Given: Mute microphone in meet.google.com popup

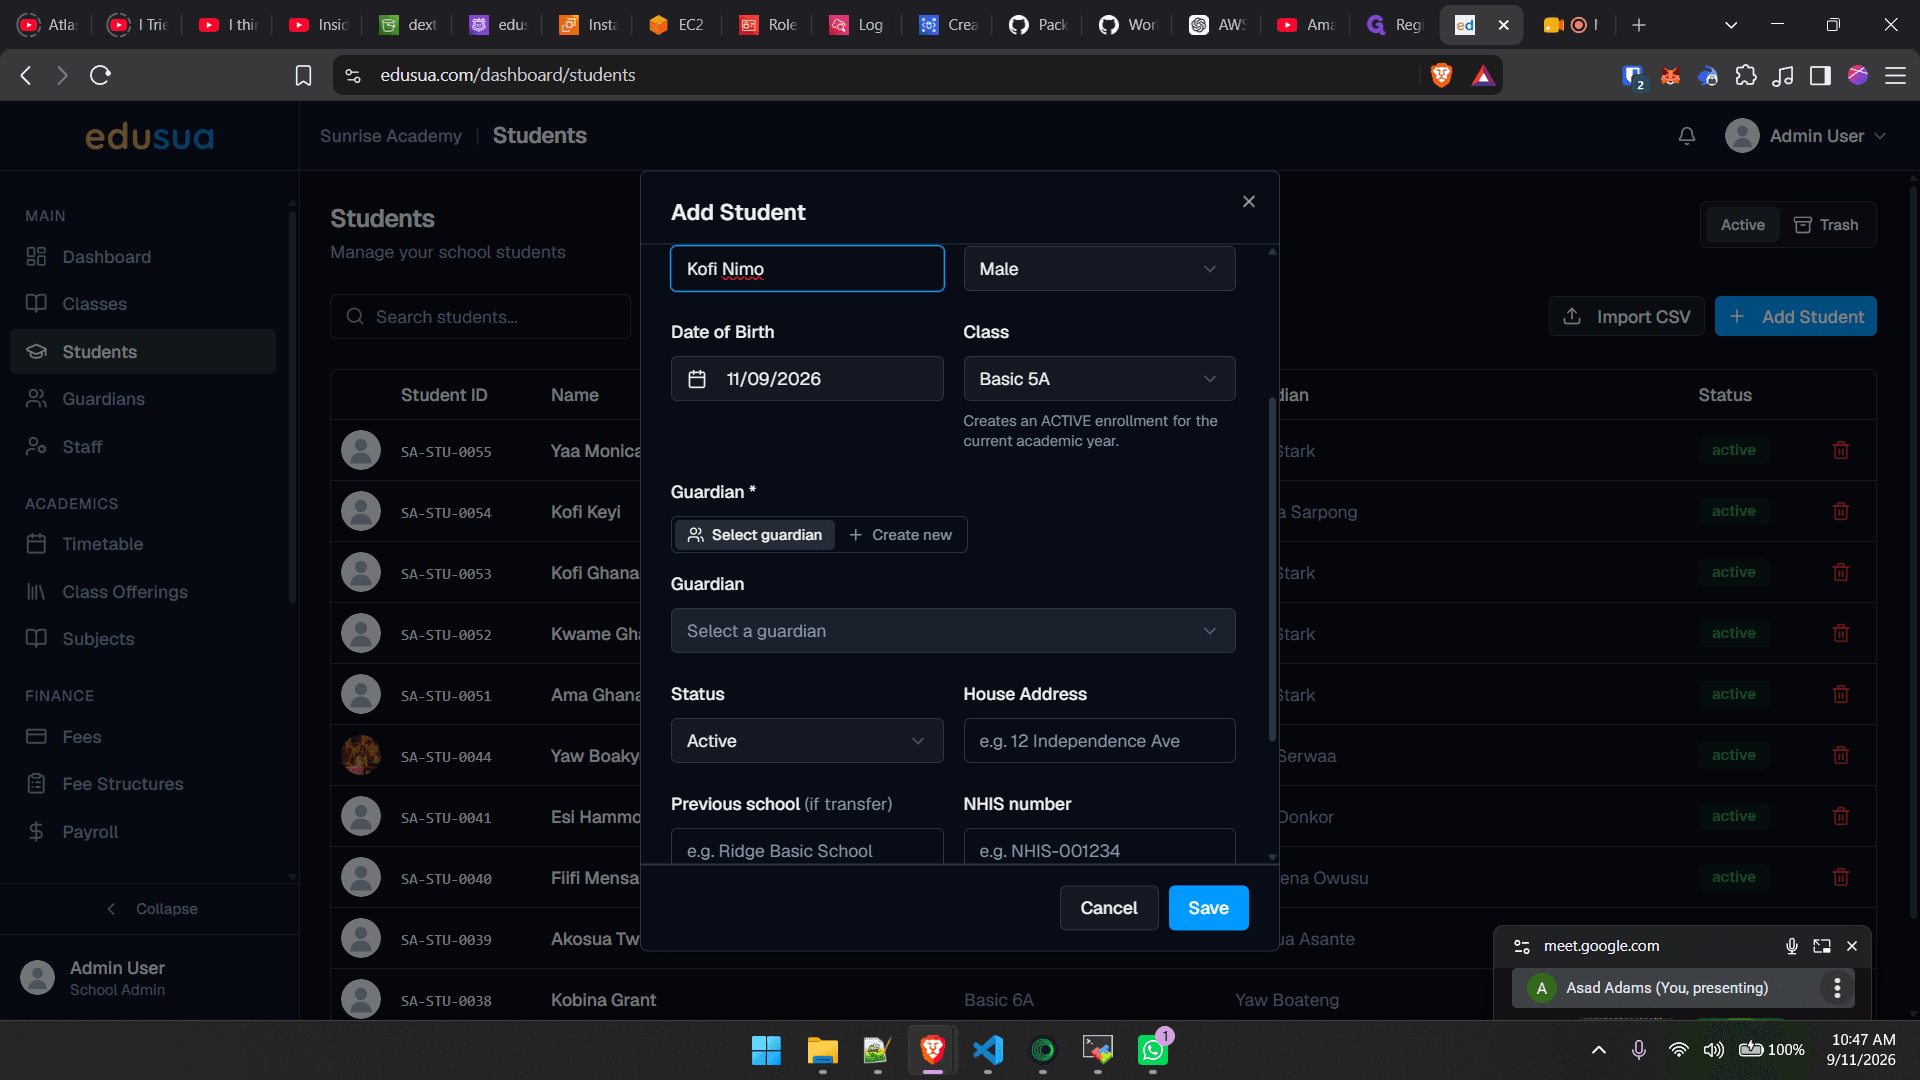Looking at the screenshot, I should [x=1792, y=946].
